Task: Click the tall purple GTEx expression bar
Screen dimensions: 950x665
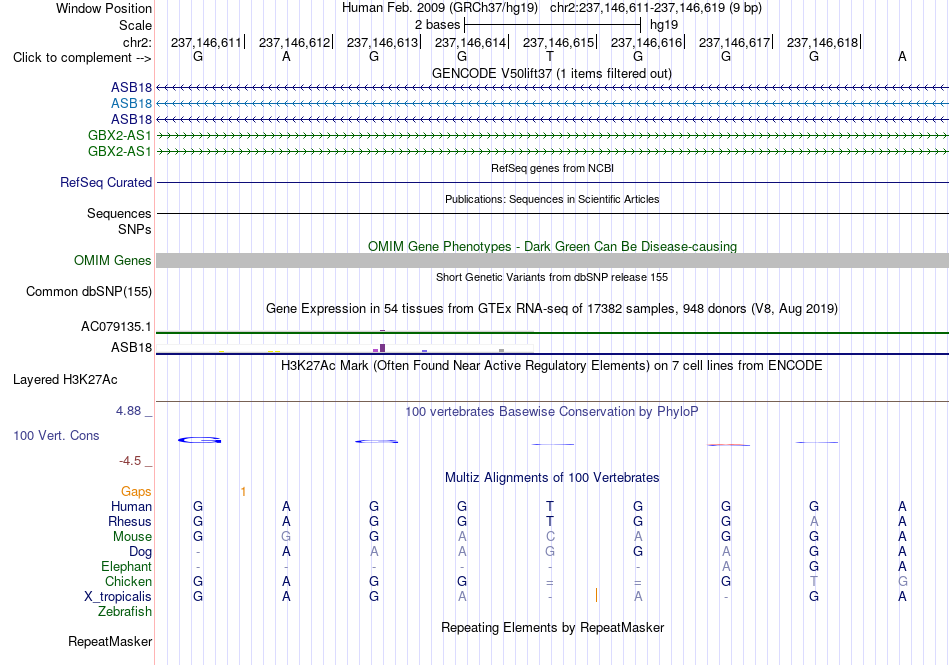Action: click(x=382, y=348)
